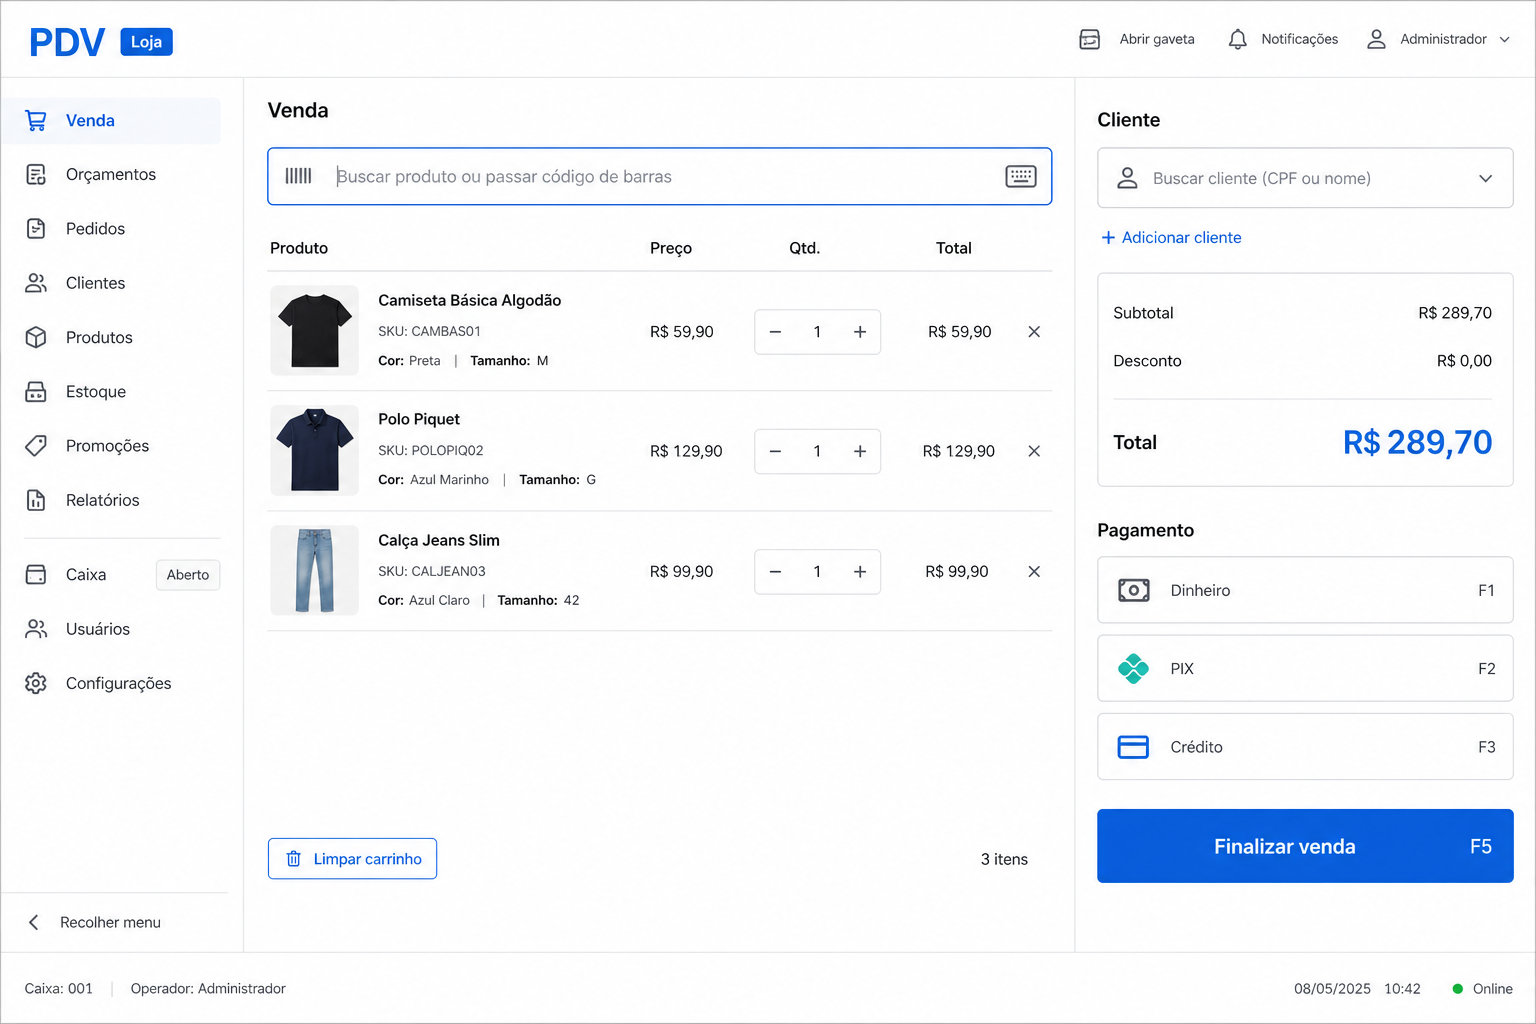
Task: Click Operador: Administrador in status bar
Action: coord(208,989)
